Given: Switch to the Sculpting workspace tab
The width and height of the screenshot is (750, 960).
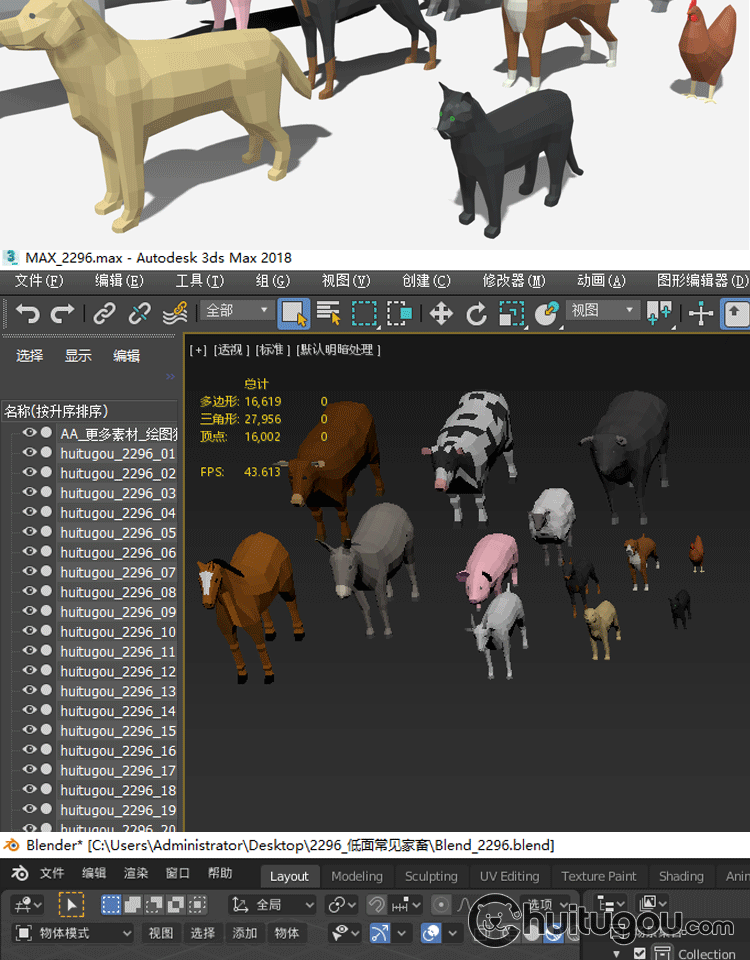Looking at the screenshot, I should point(431,876).
